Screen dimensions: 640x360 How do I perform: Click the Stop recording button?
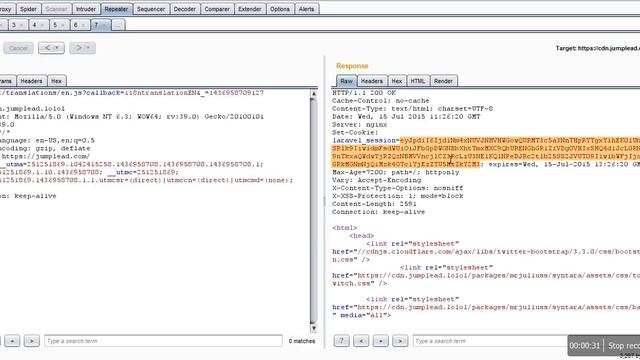pyautogui.click(x=623, y=345)
